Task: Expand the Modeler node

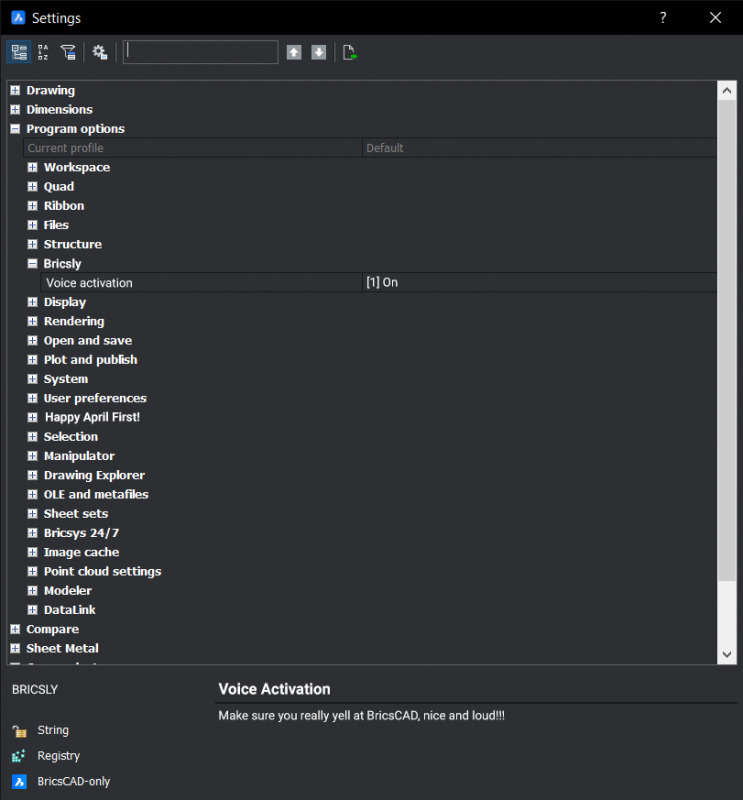Action: 32,591
